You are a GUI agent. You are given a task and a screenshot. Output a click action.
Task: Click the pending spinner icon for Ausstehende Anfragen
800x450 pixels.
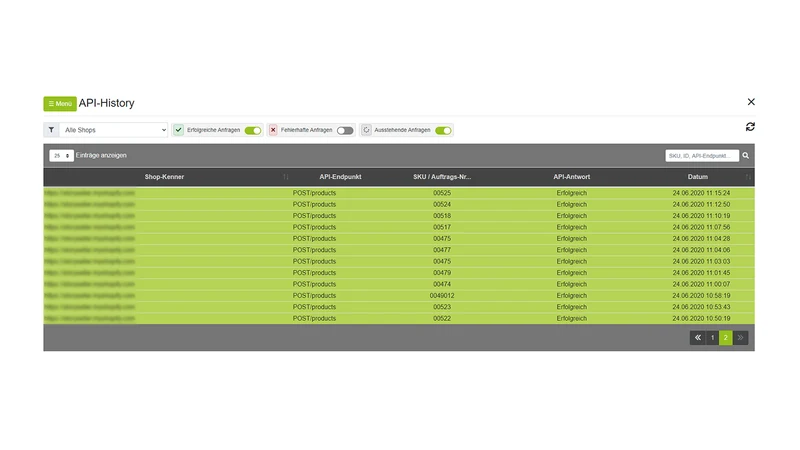366,130
